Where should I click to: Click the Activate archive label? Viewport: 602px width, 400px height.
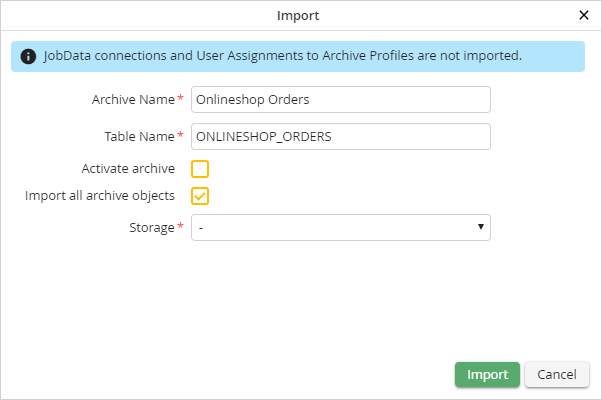128,169
